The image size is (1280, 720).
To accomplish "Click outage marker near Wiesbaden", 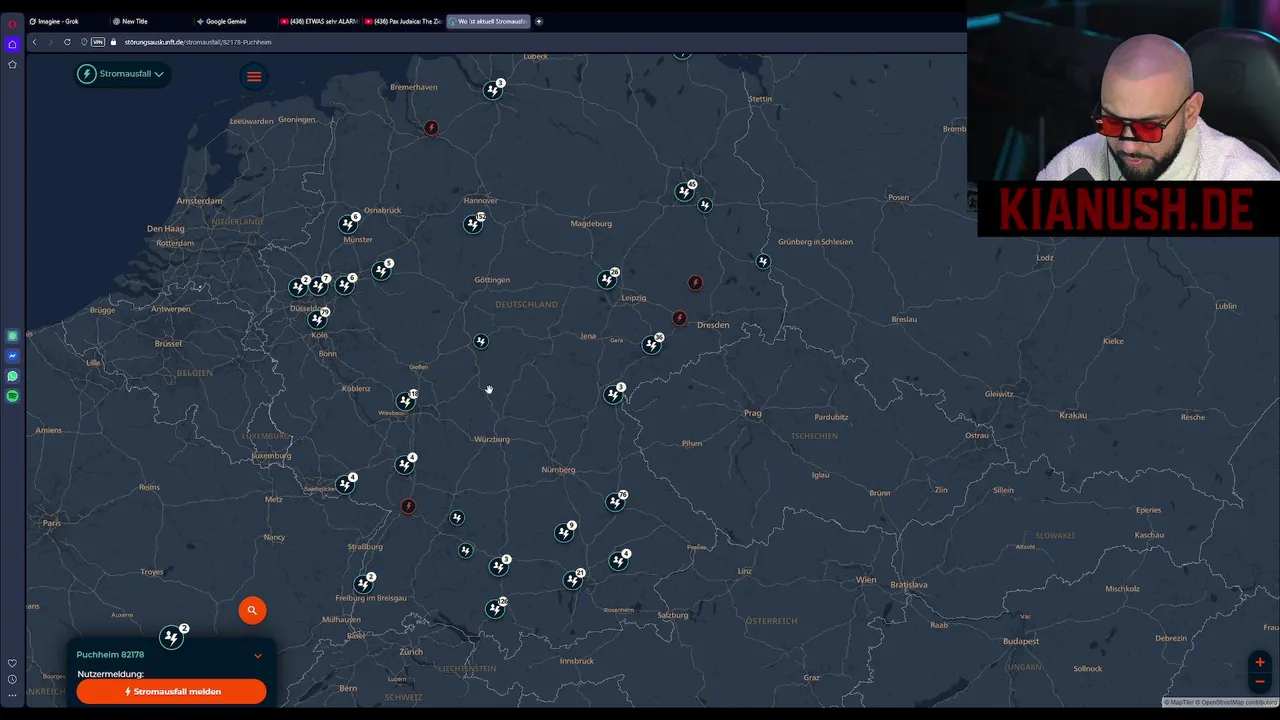I will point(406,400).
